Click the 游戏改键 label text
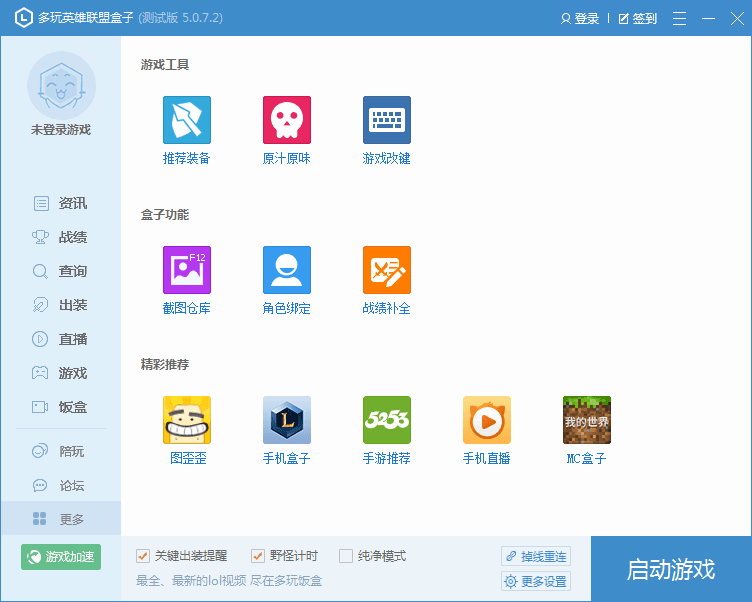Screen dimensions: 752x602 pos(387,158)
